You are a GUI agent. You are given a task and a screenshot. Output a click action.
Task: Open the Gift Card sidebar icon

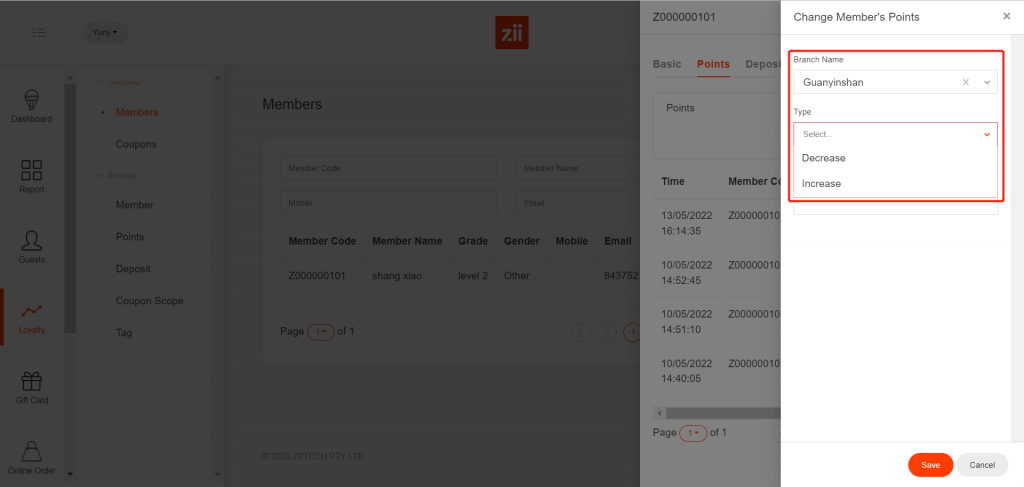[31, 387]
